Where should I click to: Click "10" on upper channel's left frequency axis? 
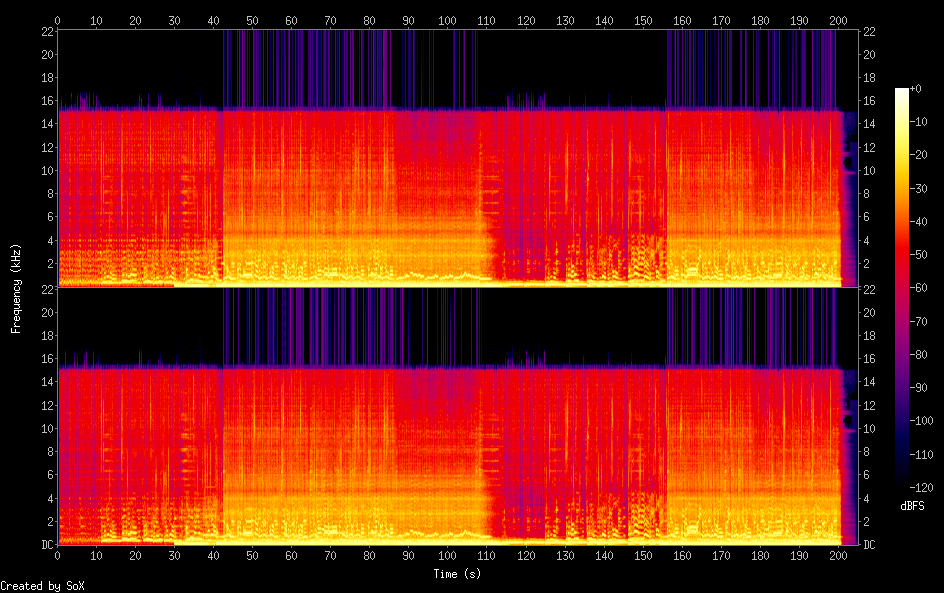pyautogui.click(x=48, y=170)
